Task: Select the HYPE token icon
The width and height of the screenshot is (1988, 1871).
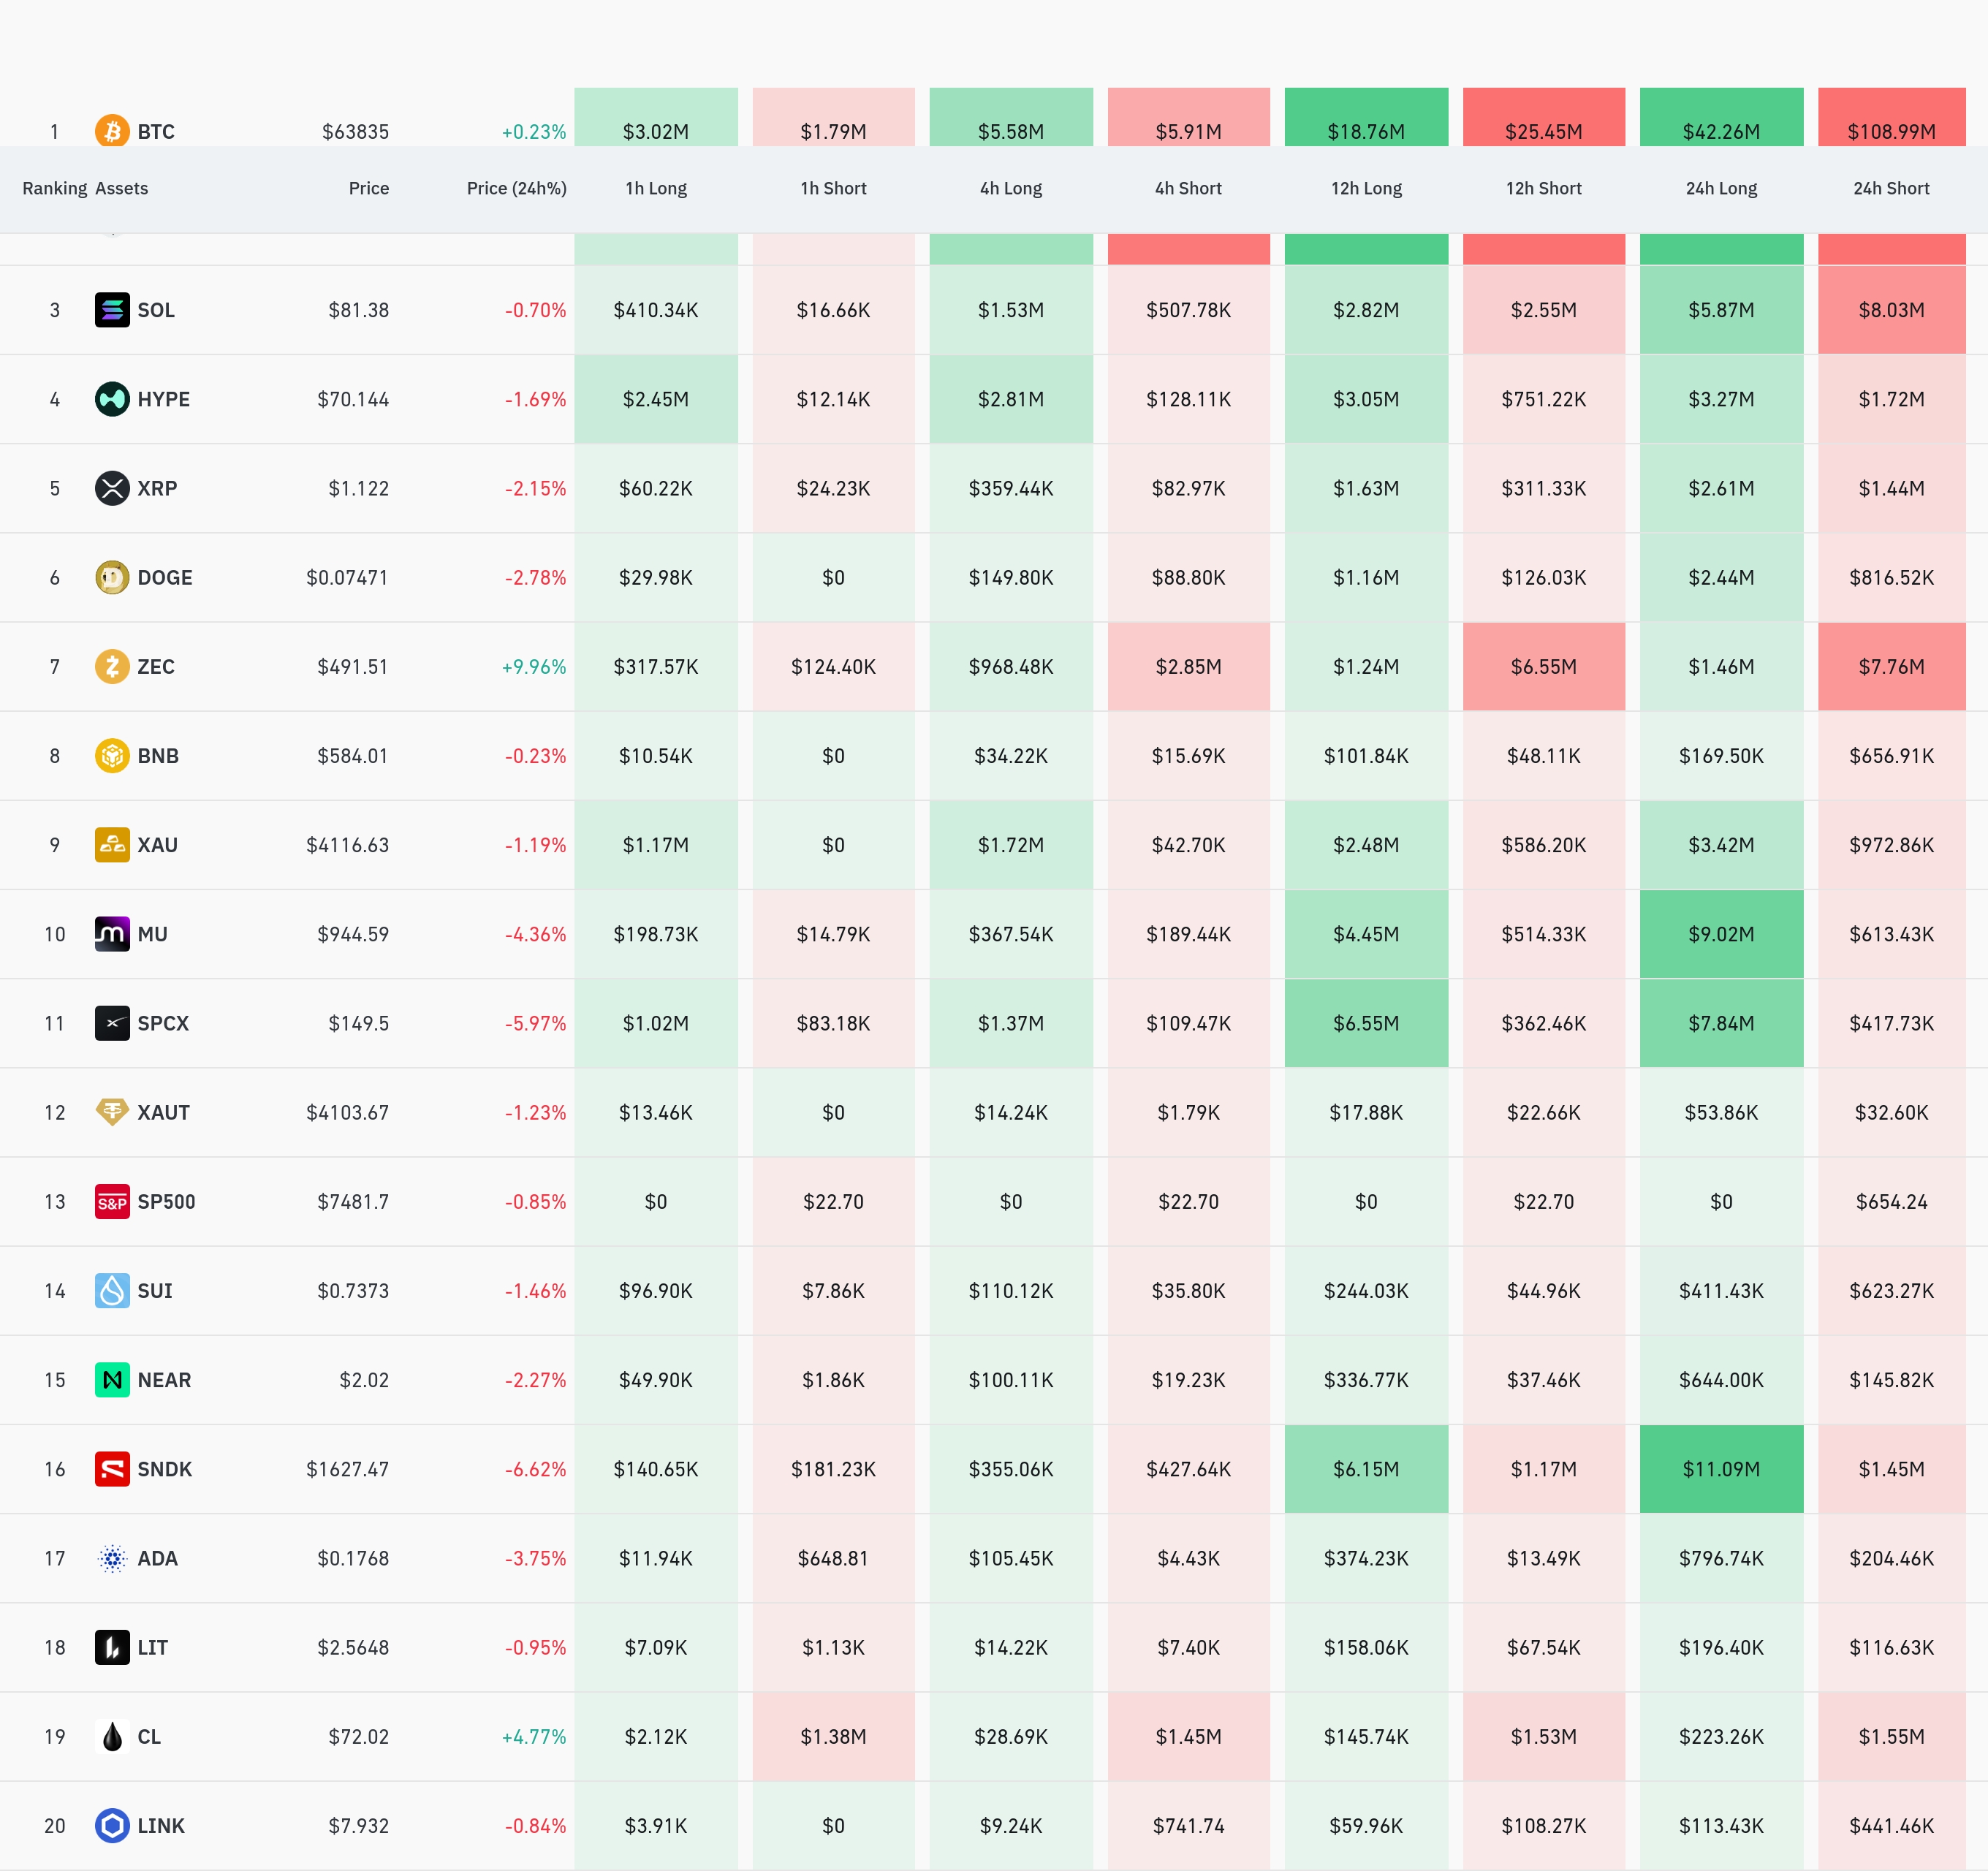Action: pos(112,399)
